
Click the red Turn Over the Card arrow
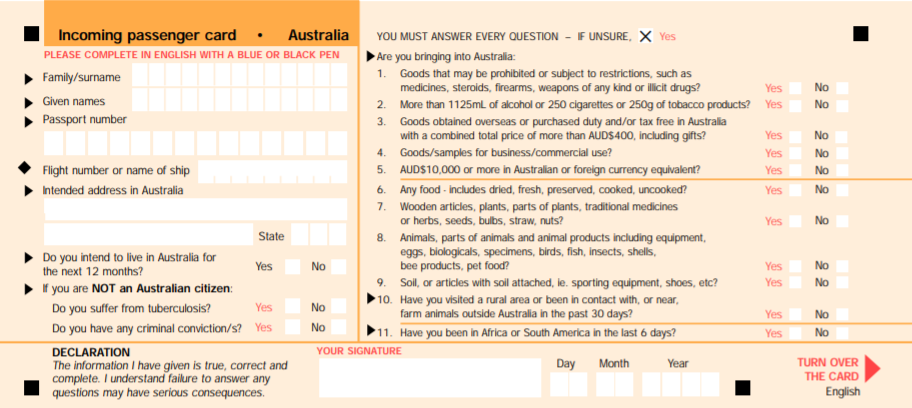(x=872, y=367)
